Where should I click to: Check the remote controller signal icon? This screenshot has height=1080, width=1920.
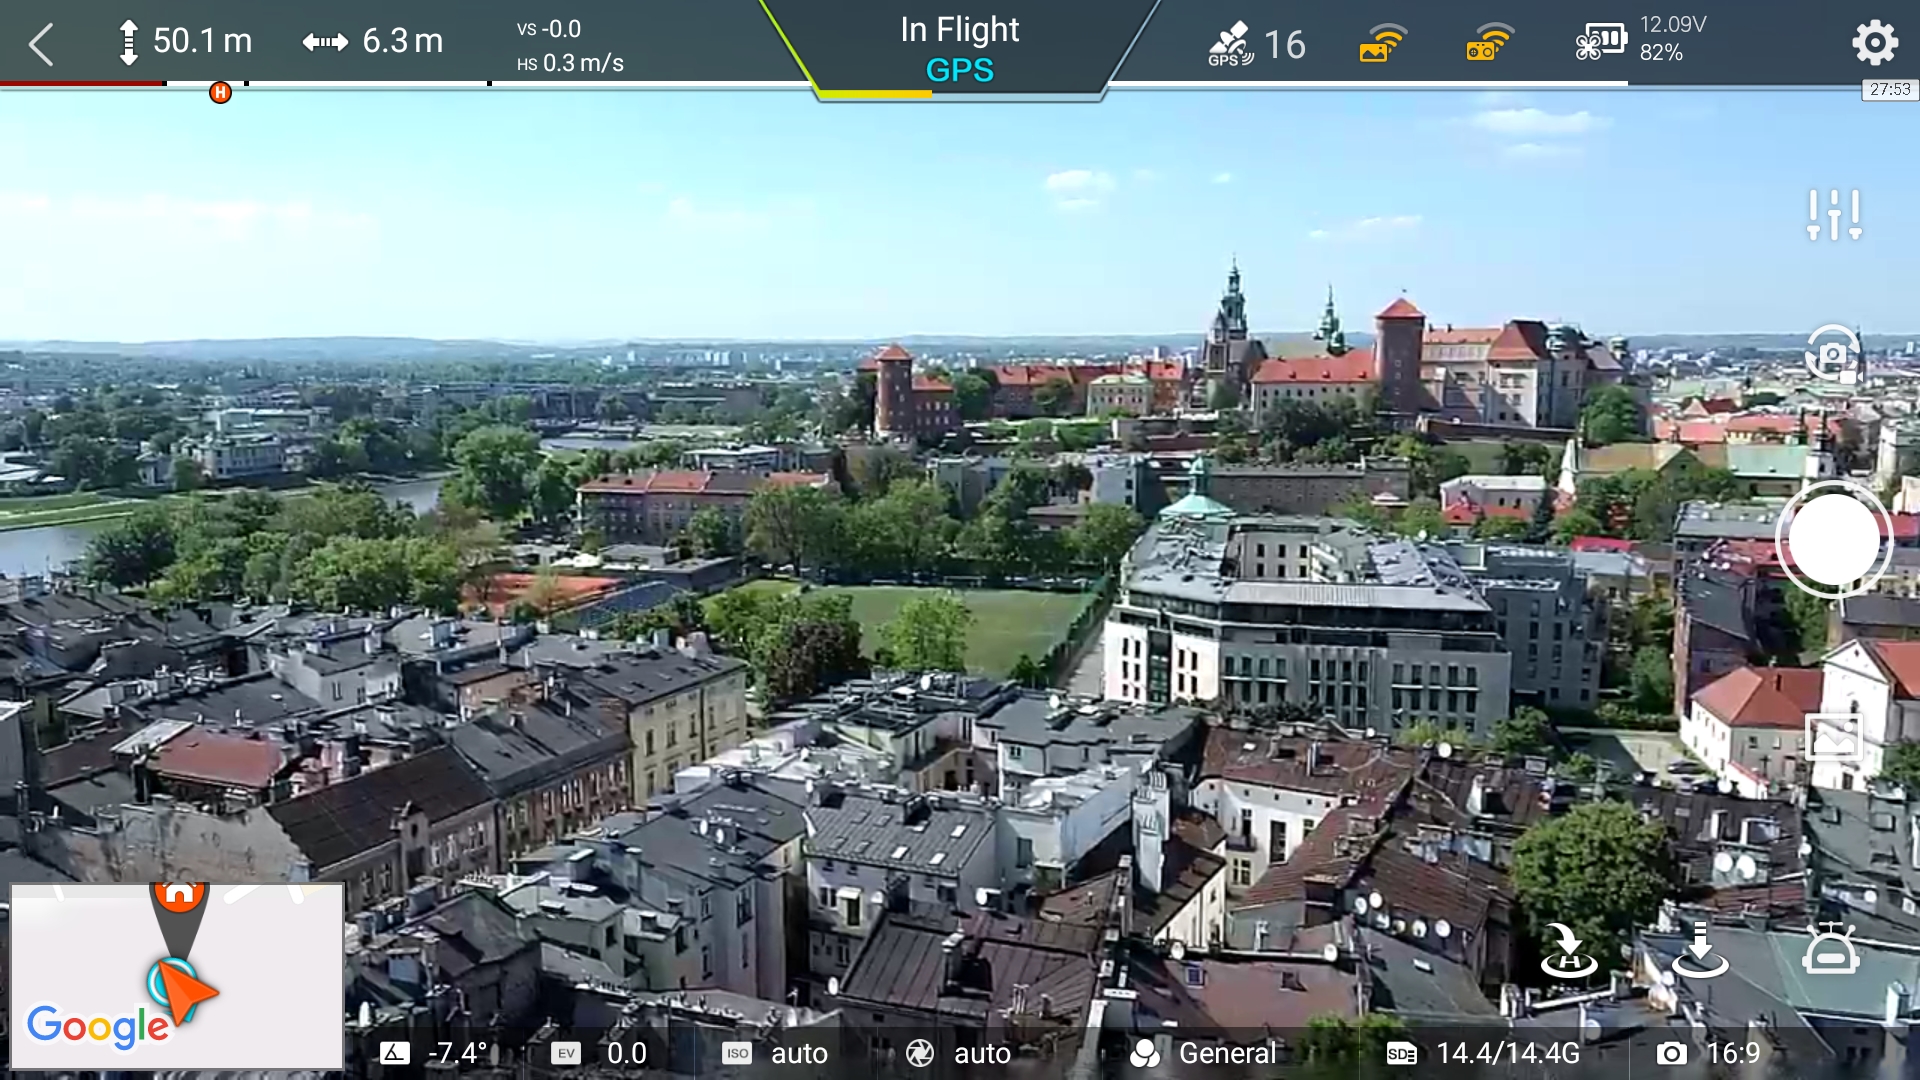pyautogui.click(x=1490, y=43)
